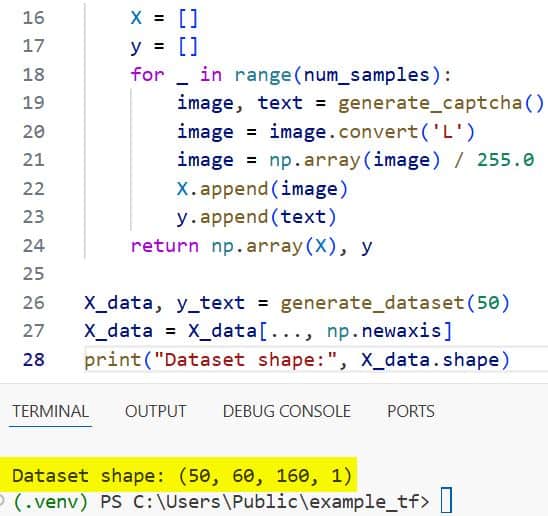548x516 pixels.
Task: Click 'y.append(text)' statement
Action: 257,218
